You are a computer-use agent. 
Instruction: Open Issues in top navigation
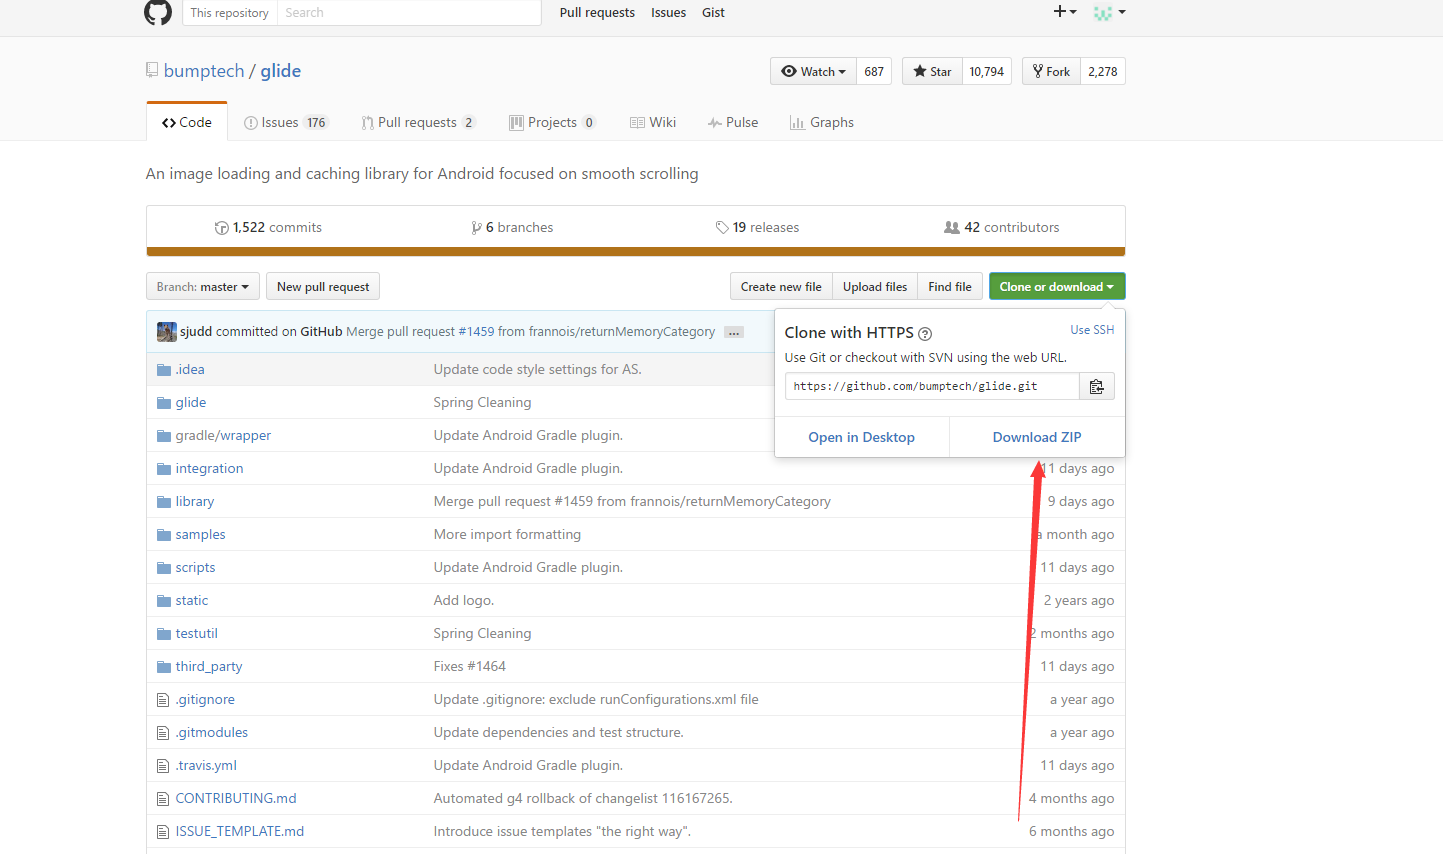[668, 12]
